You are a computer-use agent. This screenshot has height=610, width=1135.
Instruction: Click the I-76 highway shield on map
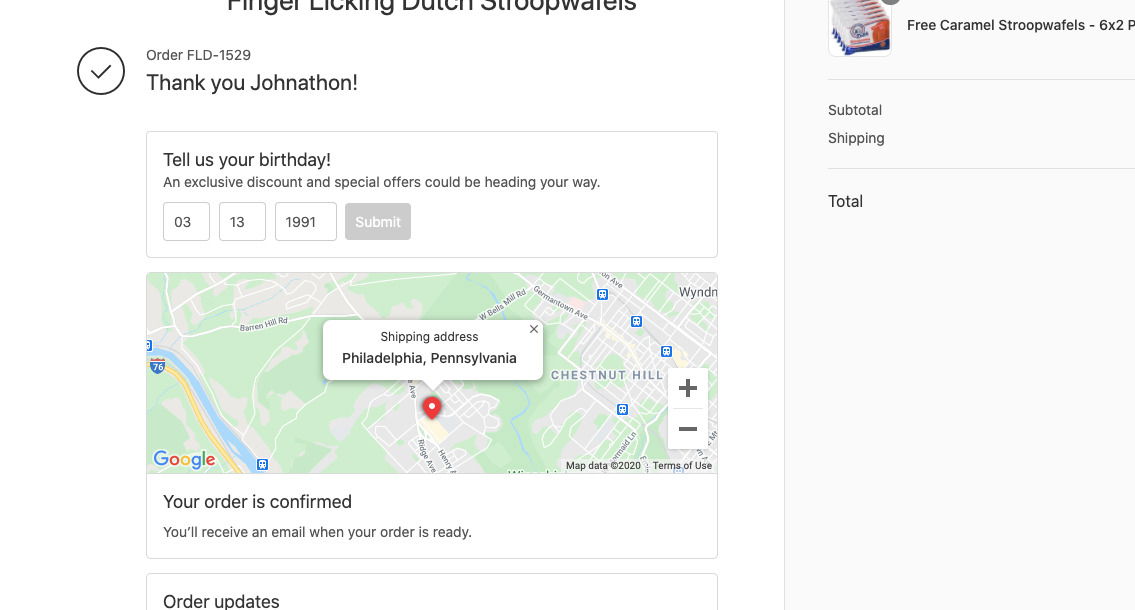[157, 366]
